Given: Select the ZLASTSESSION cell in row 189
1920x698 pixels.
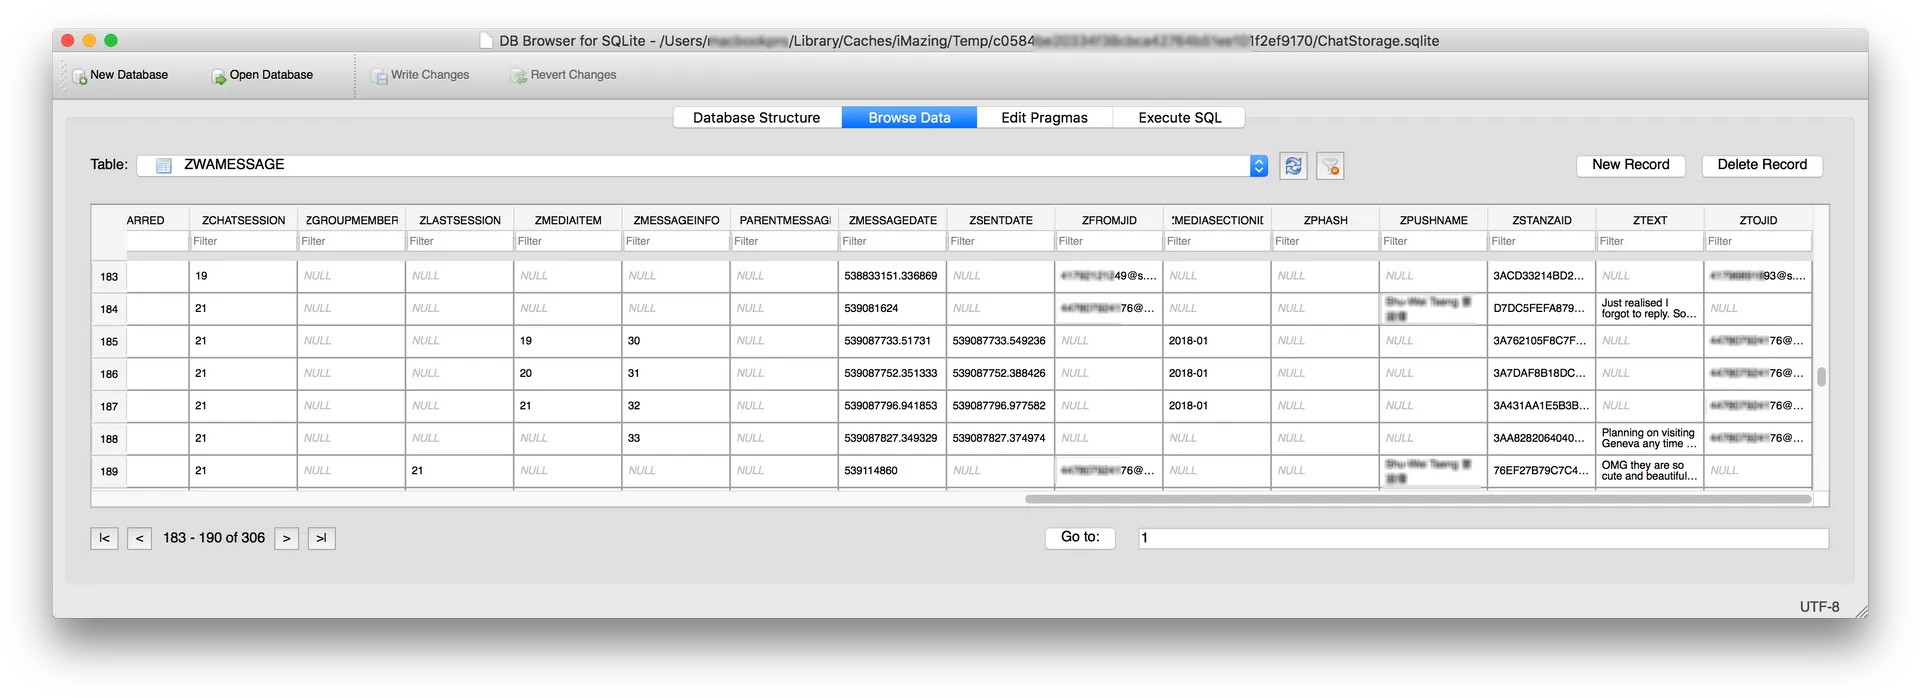Looking at the screenshot, I should (459, 470).
